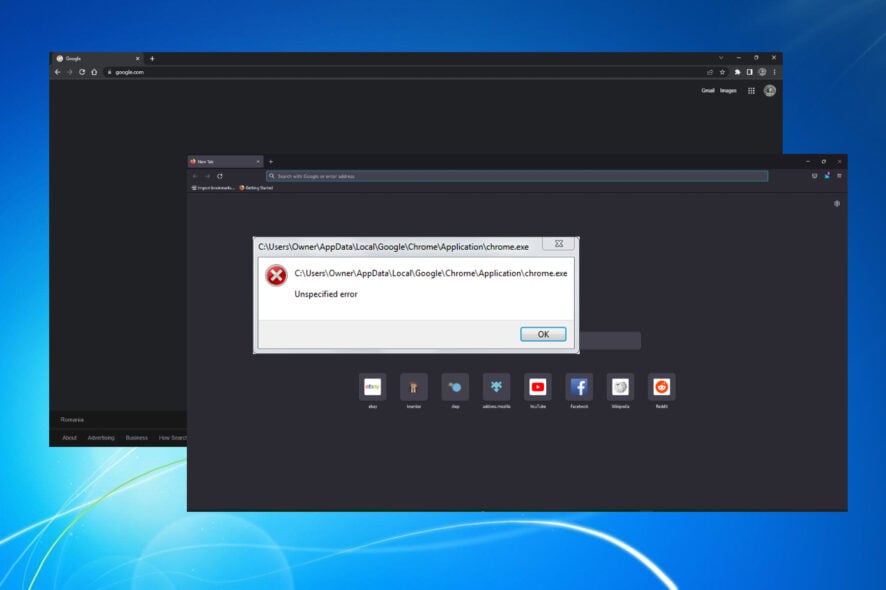The image size is (886, 590).
Task: Click OK in the Unspecified error dialog
Action: 543,334
